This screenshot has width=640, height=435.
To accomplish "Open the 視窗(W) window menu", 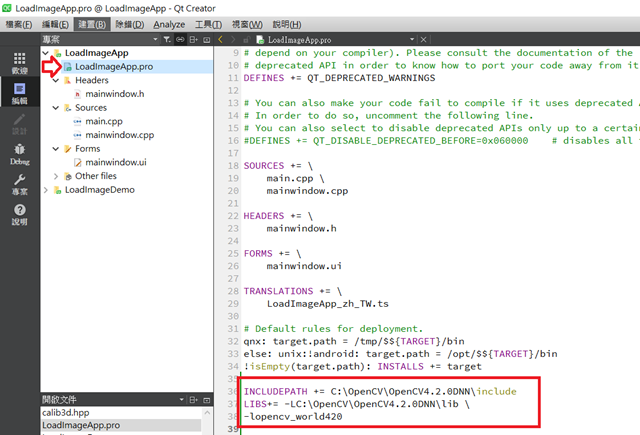I will tap(247, 24).
